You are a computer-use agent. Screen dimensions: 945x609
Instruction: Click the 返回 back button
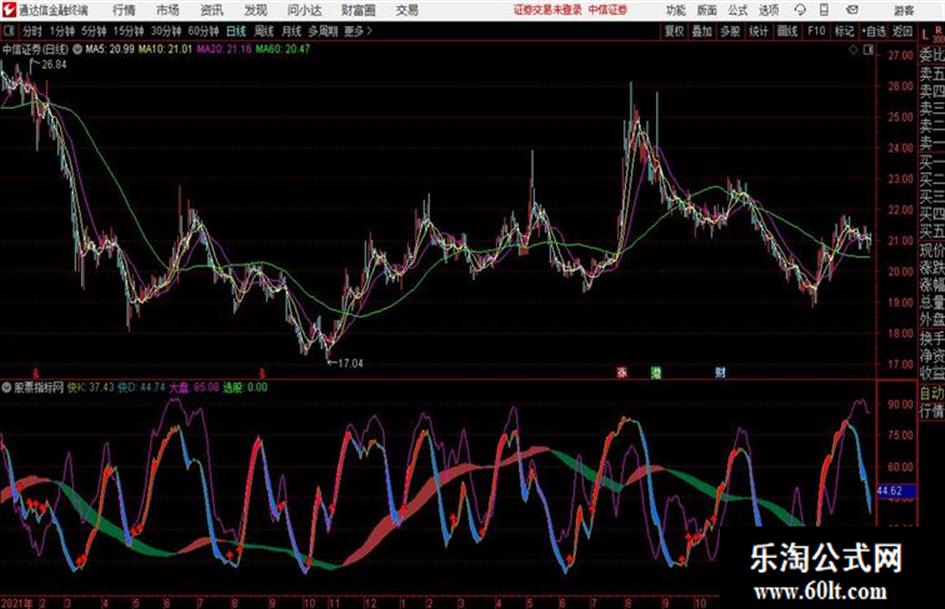902,31
